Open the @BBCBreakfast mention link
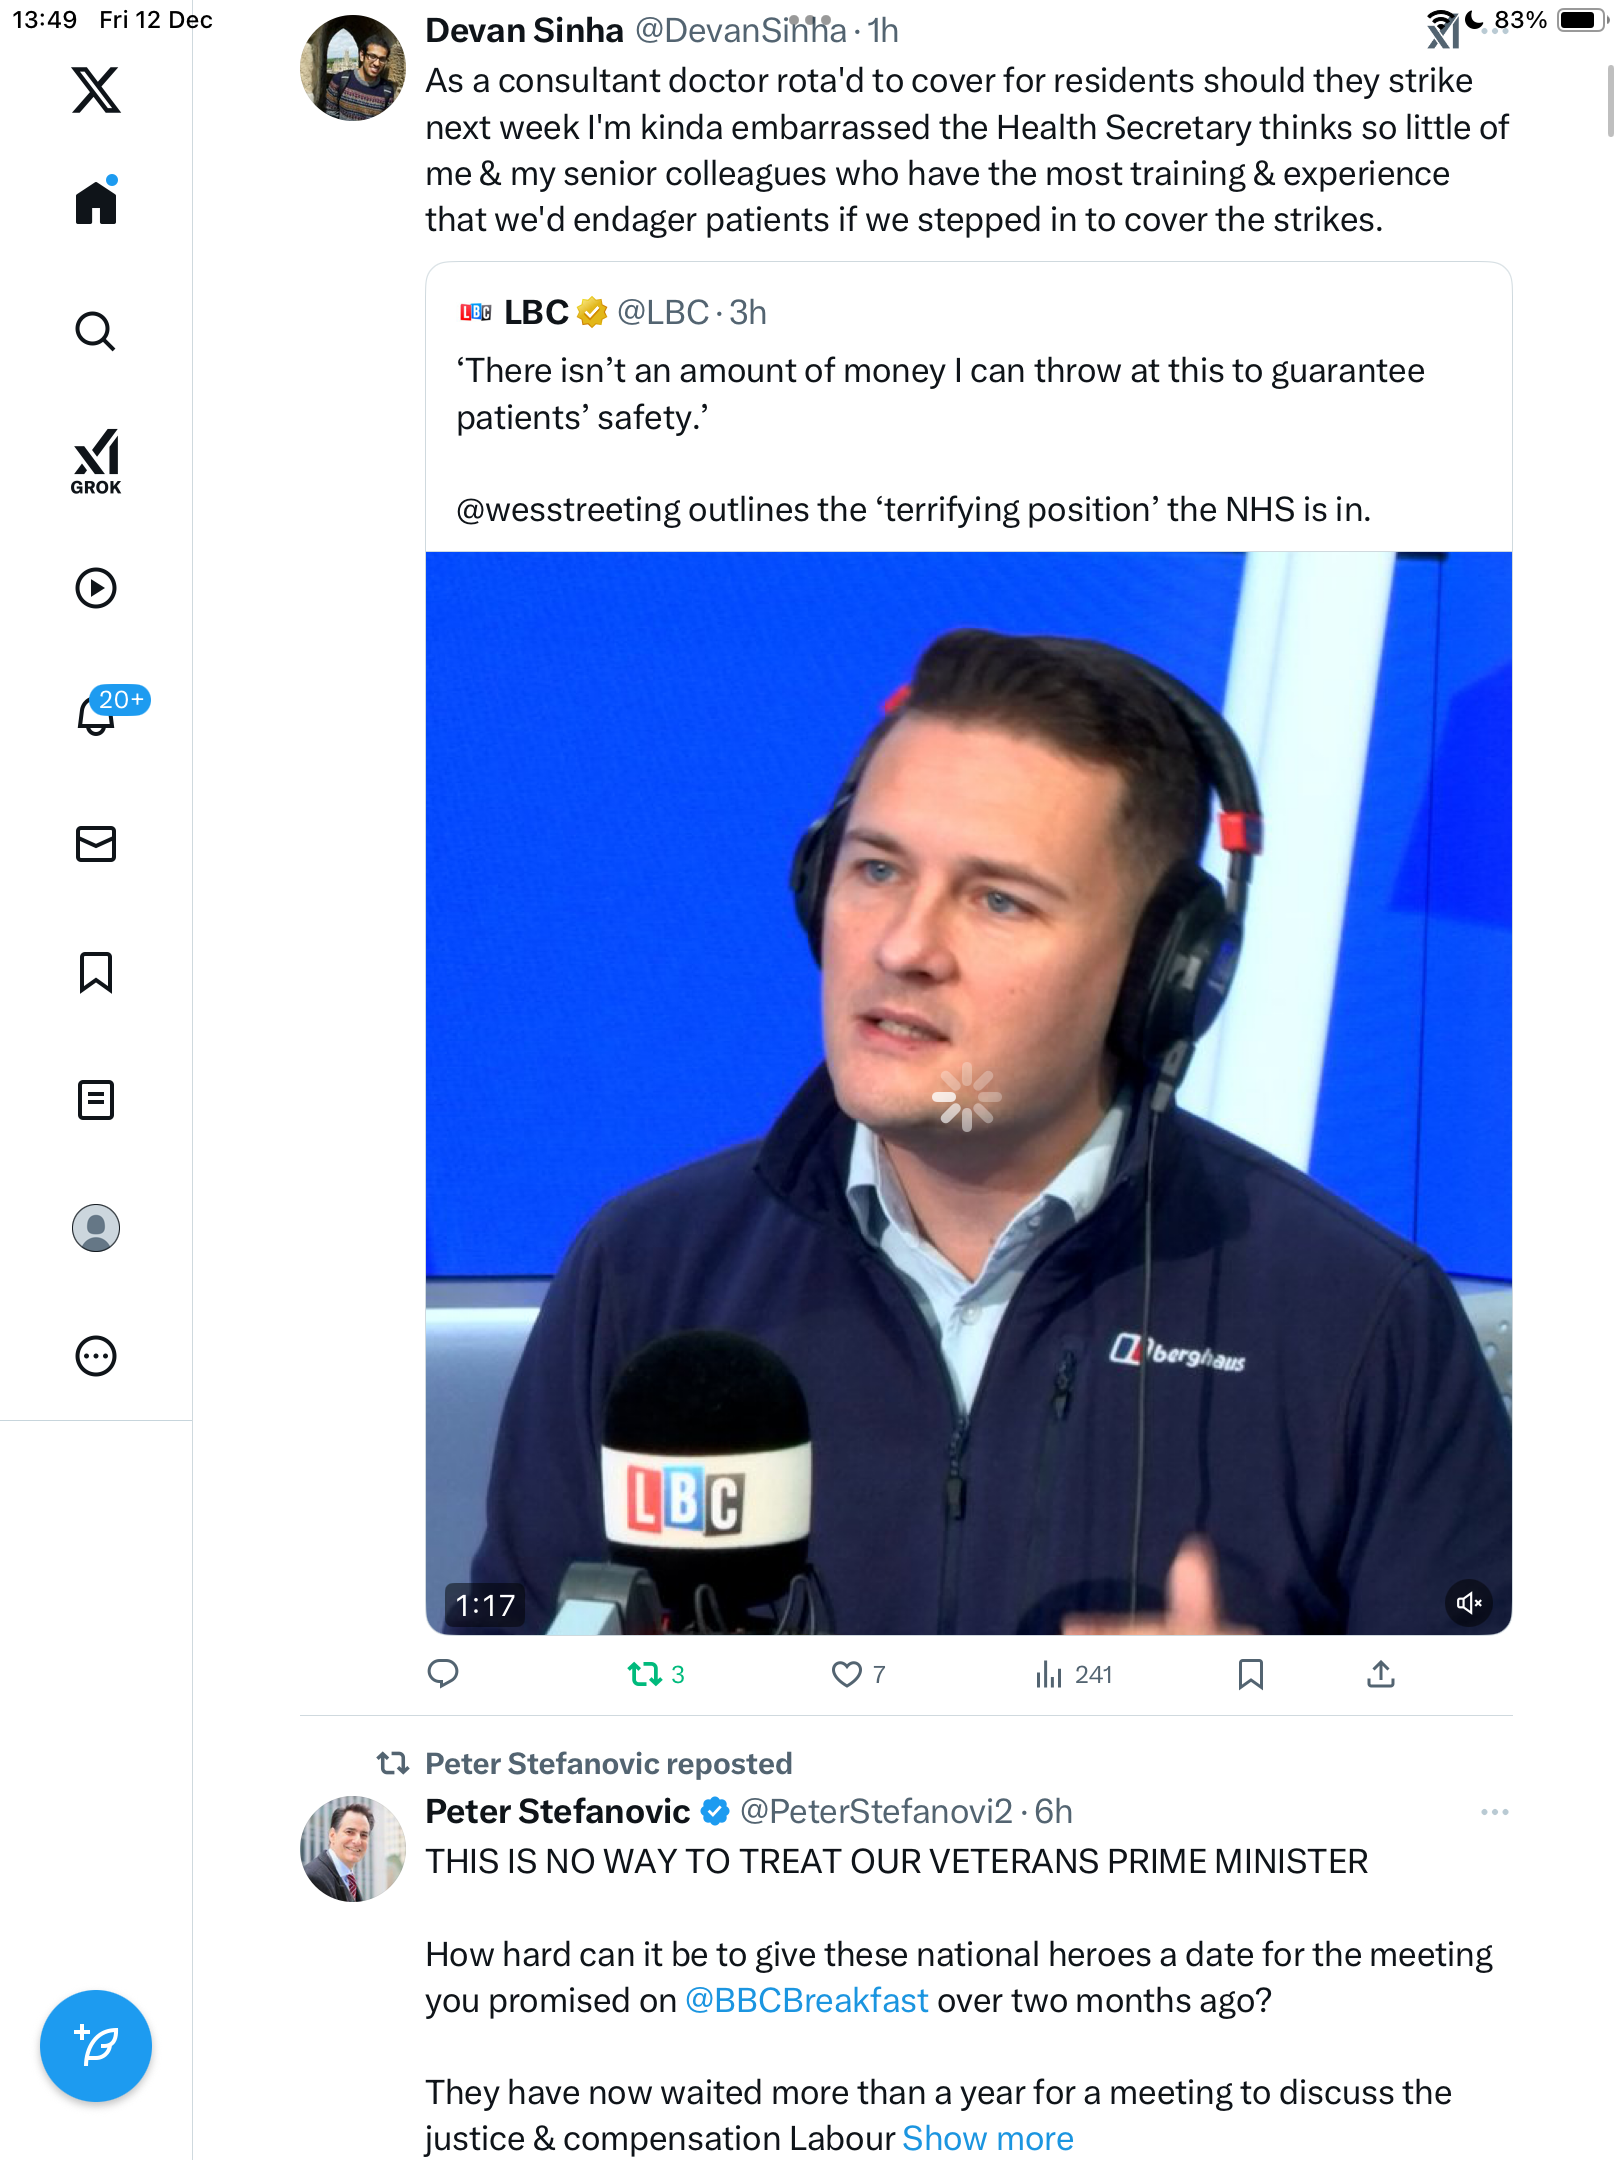Screen dimensions: 1620x2160 pyautogui.click(x=806, y=2000)
